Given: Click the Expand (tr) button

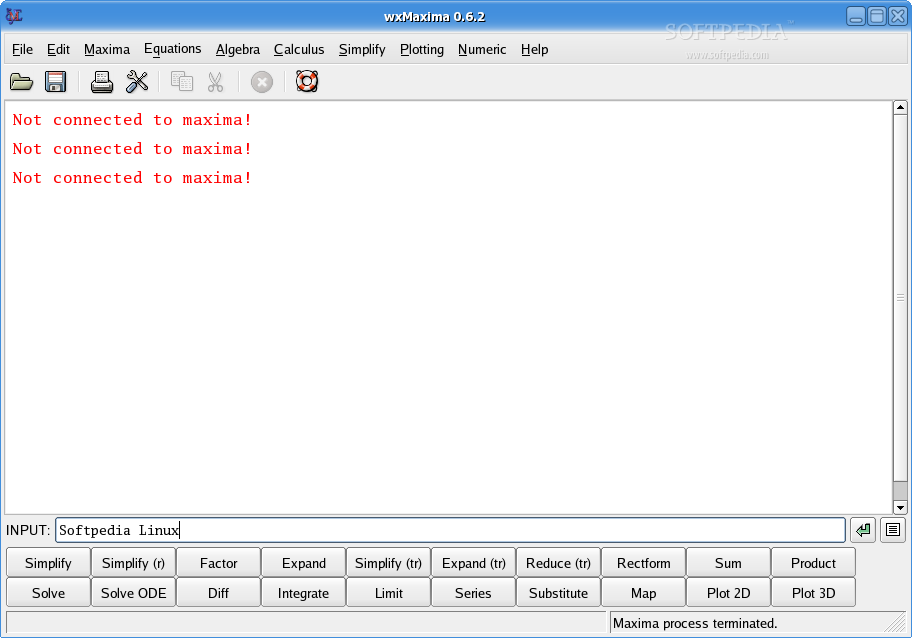Looking at the screenshot, I should 473,563.
